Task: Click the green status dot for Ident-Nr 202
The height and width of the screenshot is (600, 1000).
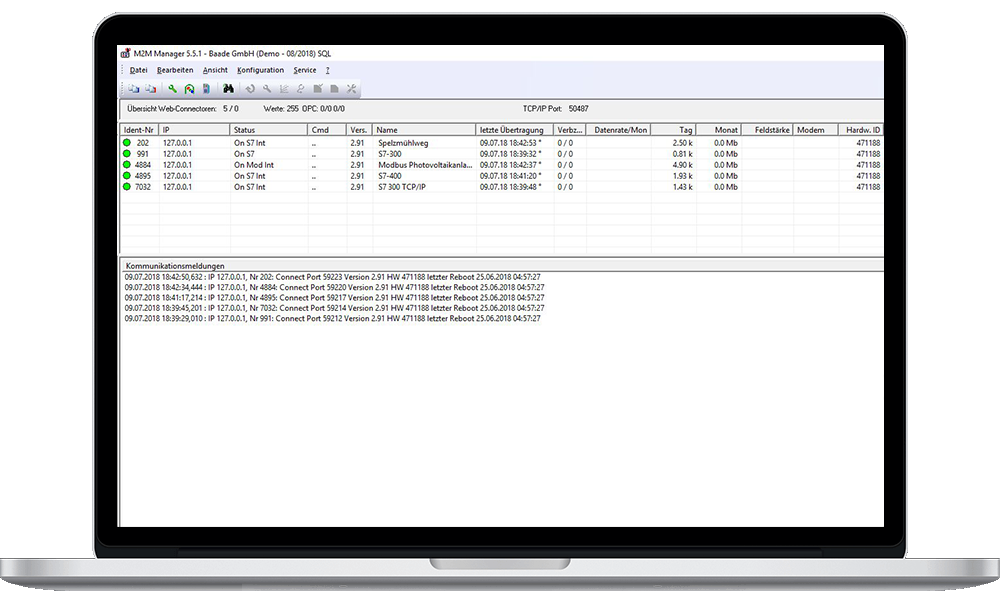Action: (x=127, y=143)
